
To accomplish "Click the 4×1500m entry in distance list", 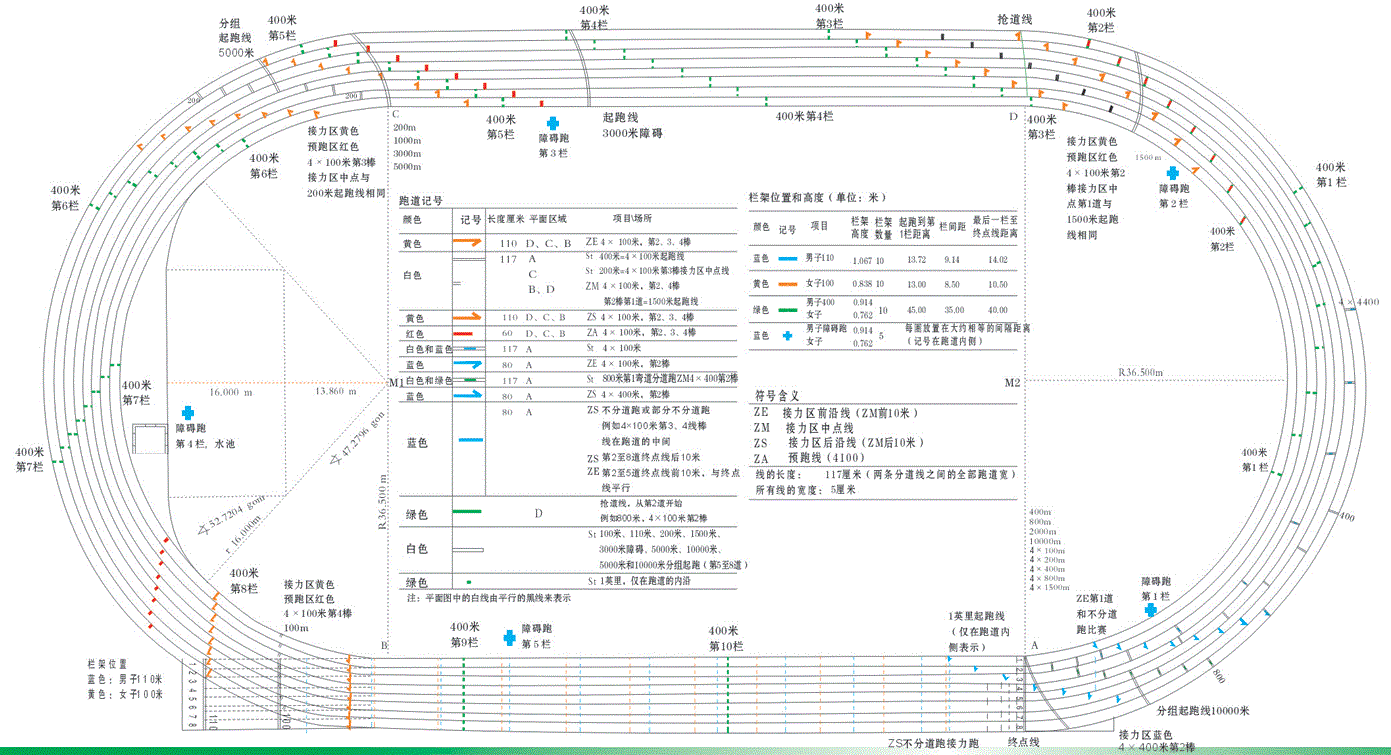I will point(1048,587).
